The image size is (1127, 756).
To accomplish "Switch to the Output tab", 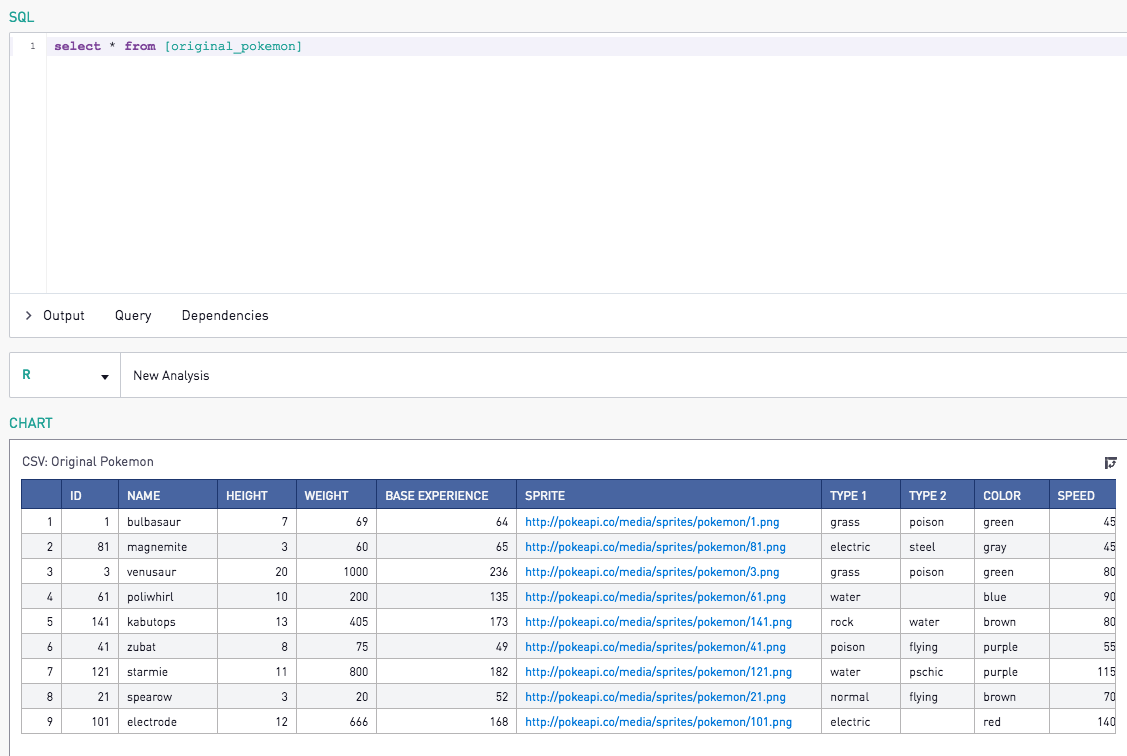I will tap(64, 315).
